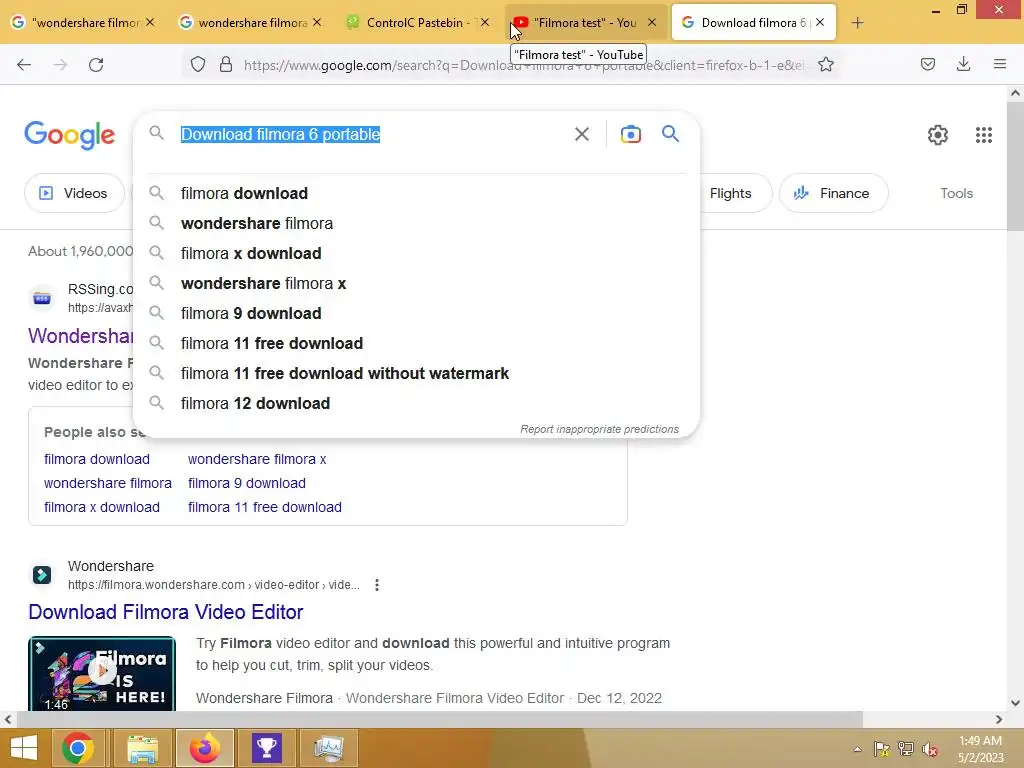The width and height of the screenshot is (1024, 768).
Task: Open the Firefox application menu
Action: point(1000,64)
